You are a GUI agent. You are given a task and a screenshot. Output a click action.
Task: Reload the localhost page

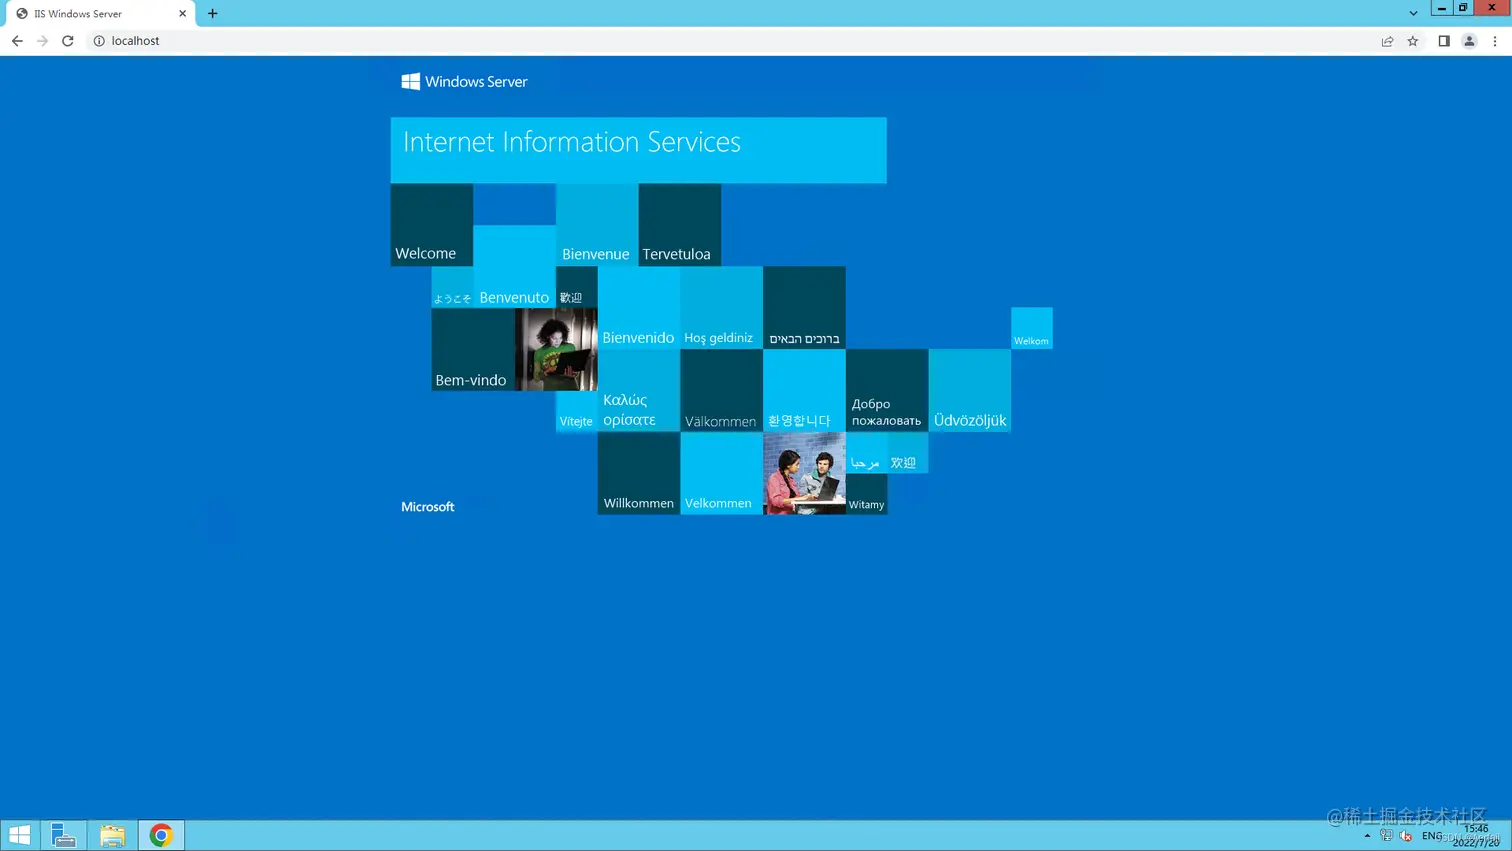coord(68,41)
